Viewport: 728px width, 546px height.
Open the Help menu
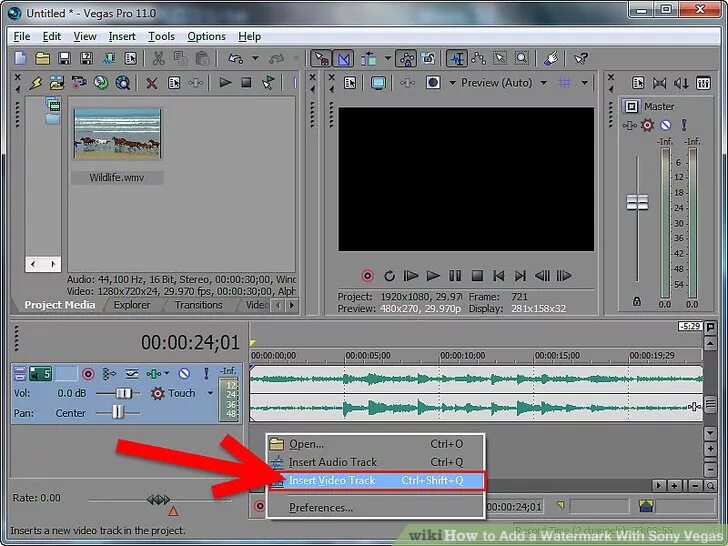(249, 36)
